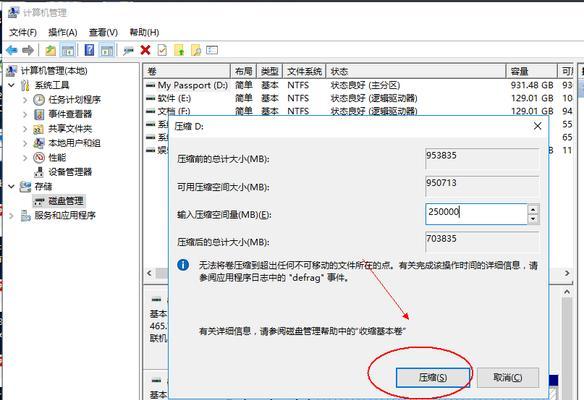Screen dimensions: 584x400
Task: Click the shrink space amount input field
Action: pos(476,214)
